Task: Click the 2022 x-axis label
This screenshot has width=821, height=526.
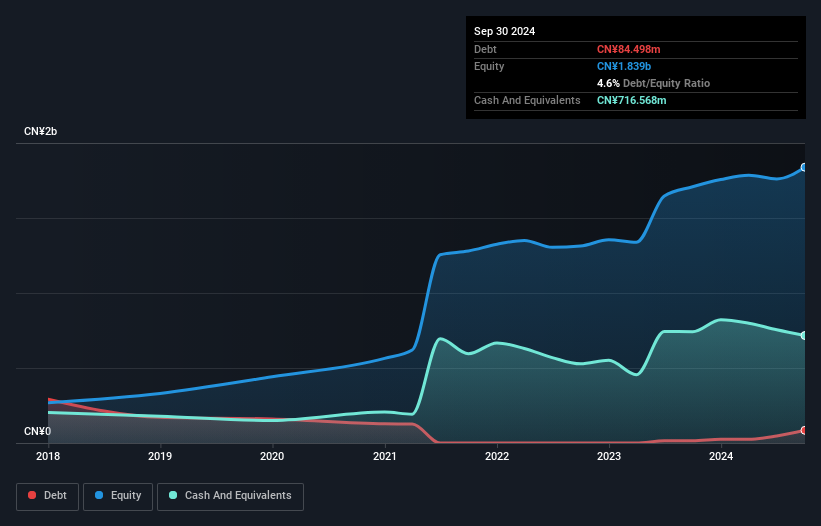Action: click(x=497, y=456)
